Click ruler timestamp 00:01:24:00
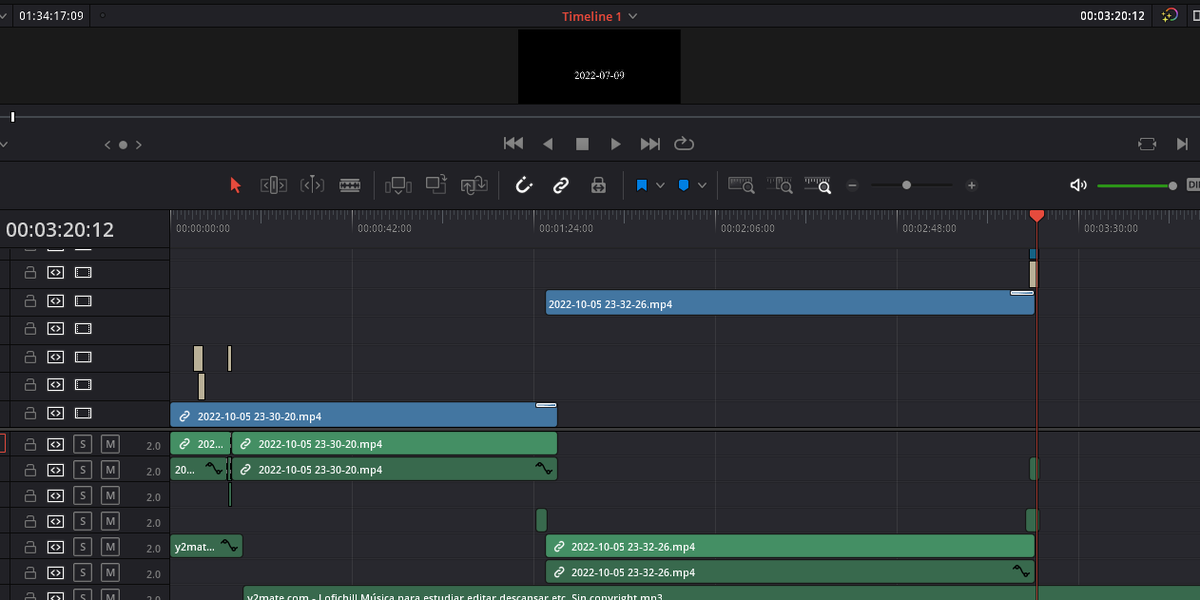 (566, 228)
